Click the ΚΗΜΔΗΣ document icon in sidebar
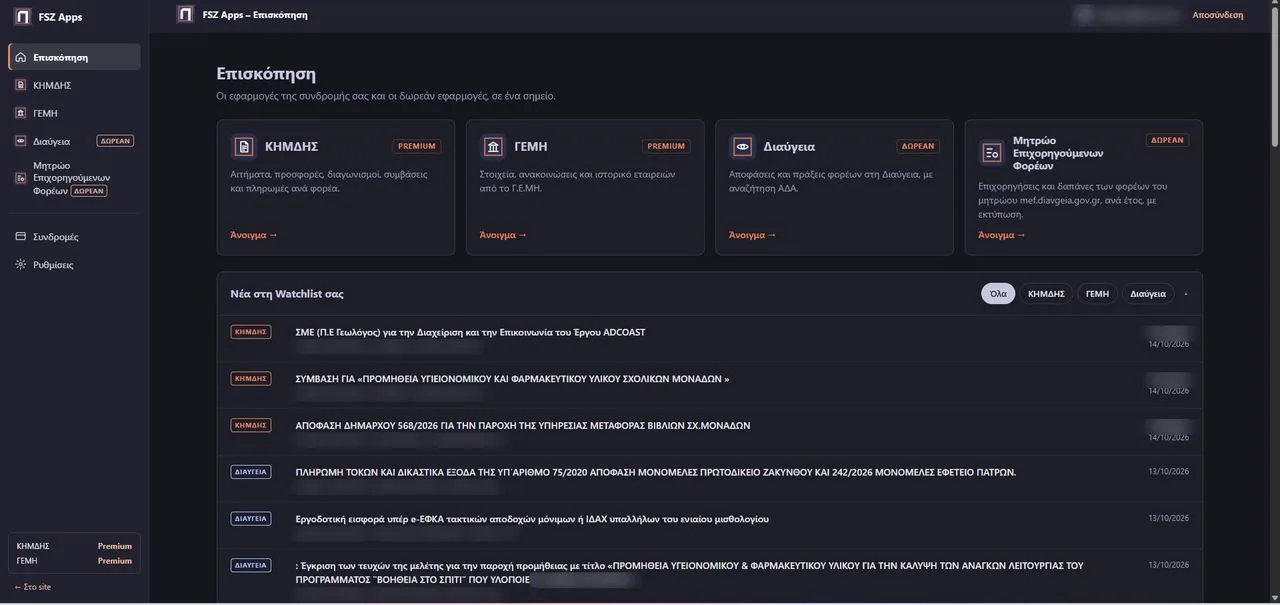This screenshot has width=1280, height=605. pos(21,85)
